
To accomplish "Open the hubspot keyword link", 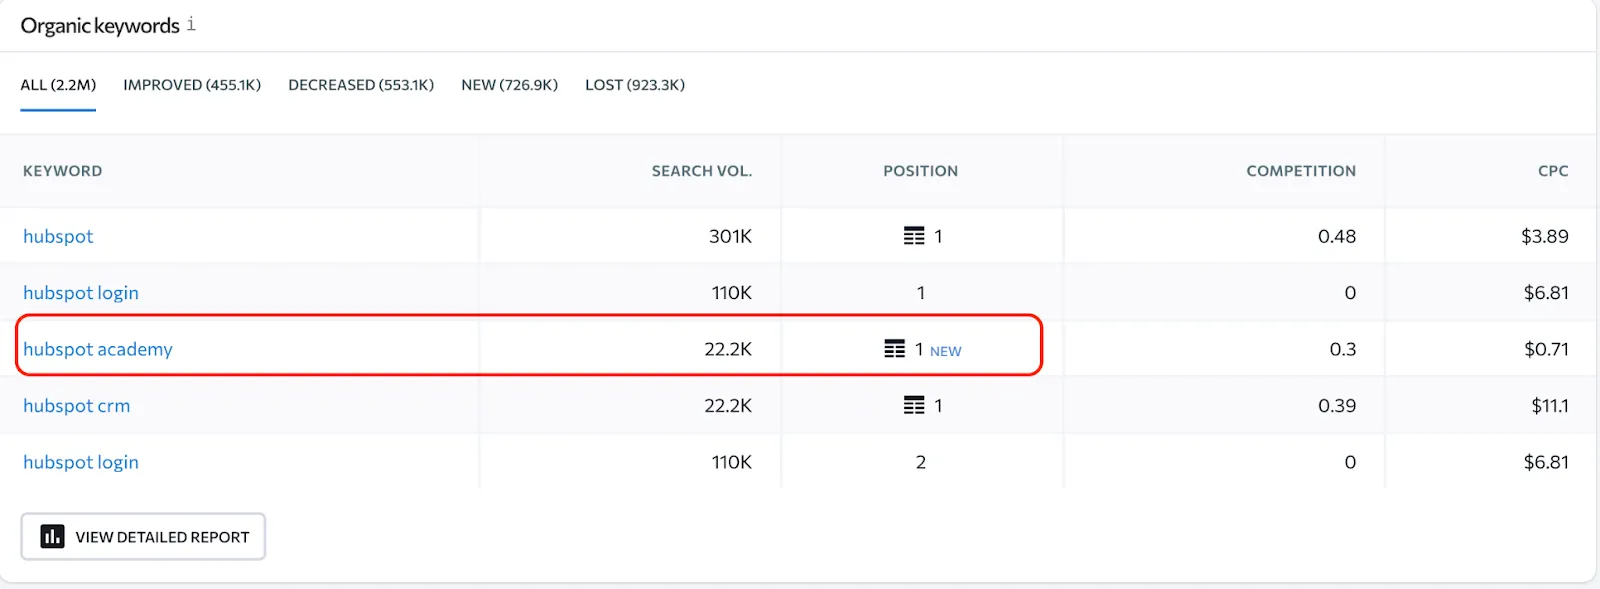I will point(58,236).
